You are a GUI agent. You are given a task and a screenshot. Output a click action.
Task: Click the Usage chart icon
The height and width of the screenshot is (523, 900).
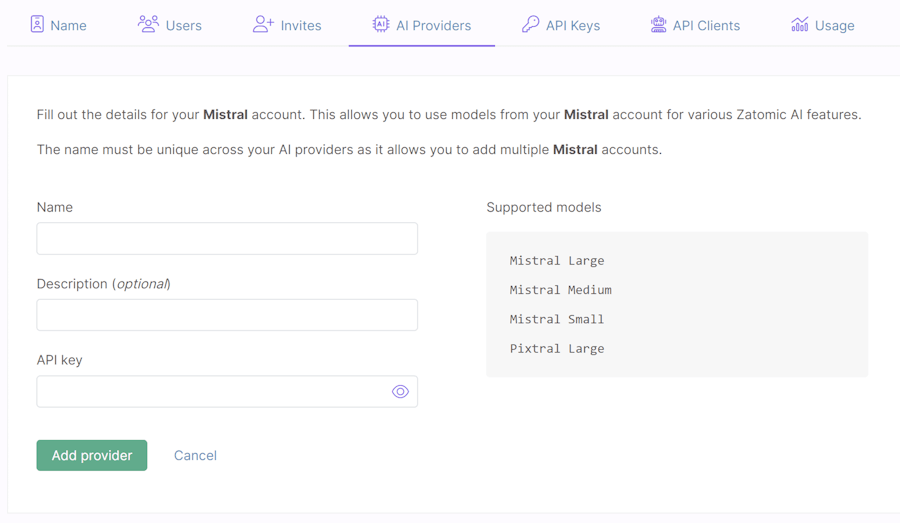(800, 24)
